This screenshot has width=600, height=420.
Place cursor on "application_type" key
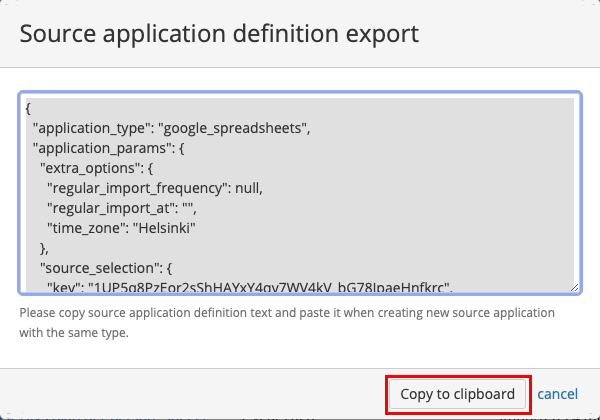tap(92, 128)
